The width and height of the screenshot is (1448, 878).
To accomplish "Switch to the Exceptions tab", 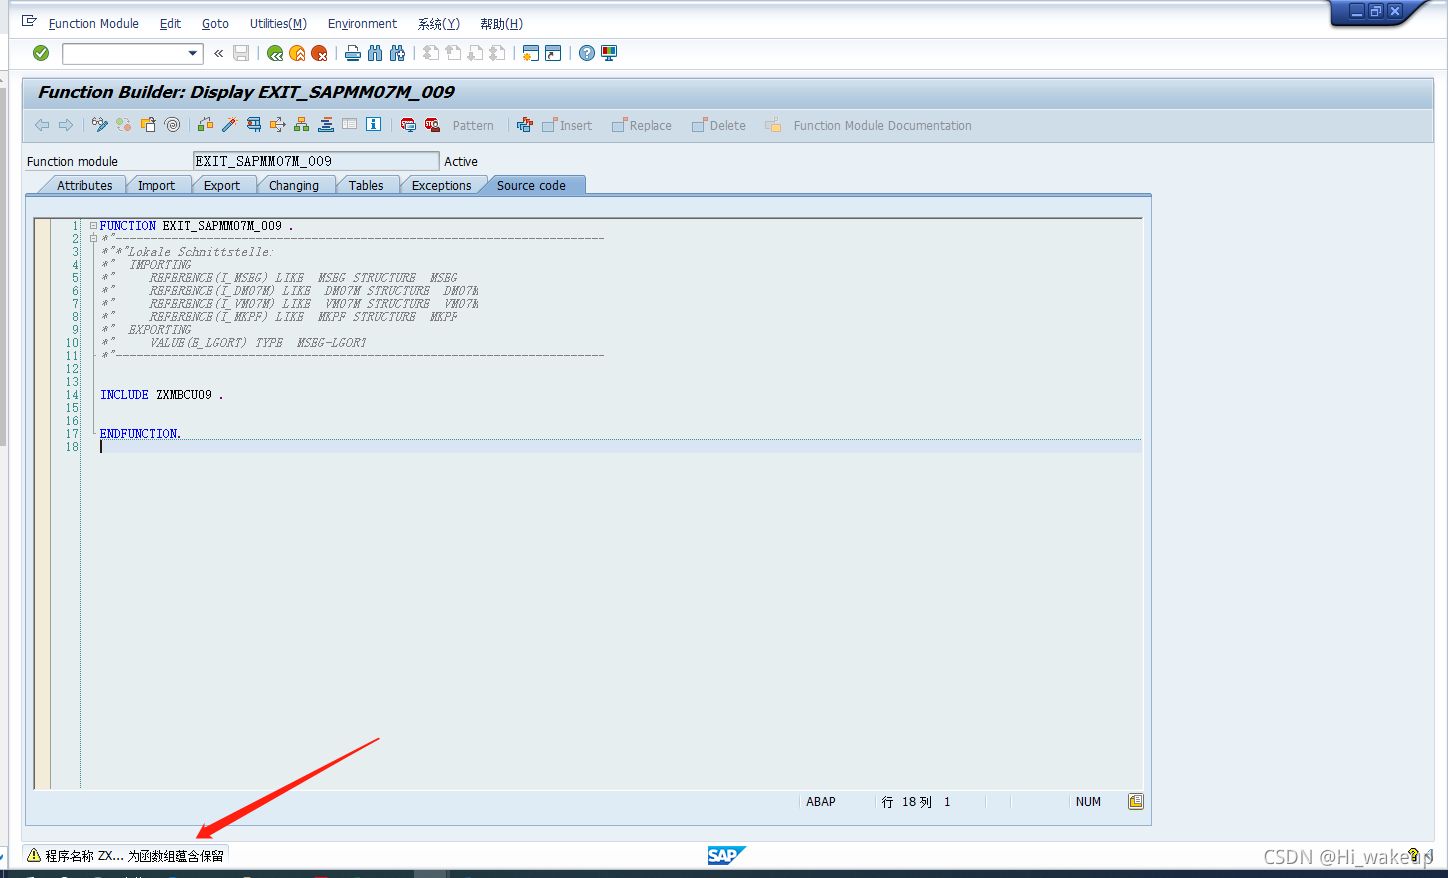I will (x=441, y=185).
